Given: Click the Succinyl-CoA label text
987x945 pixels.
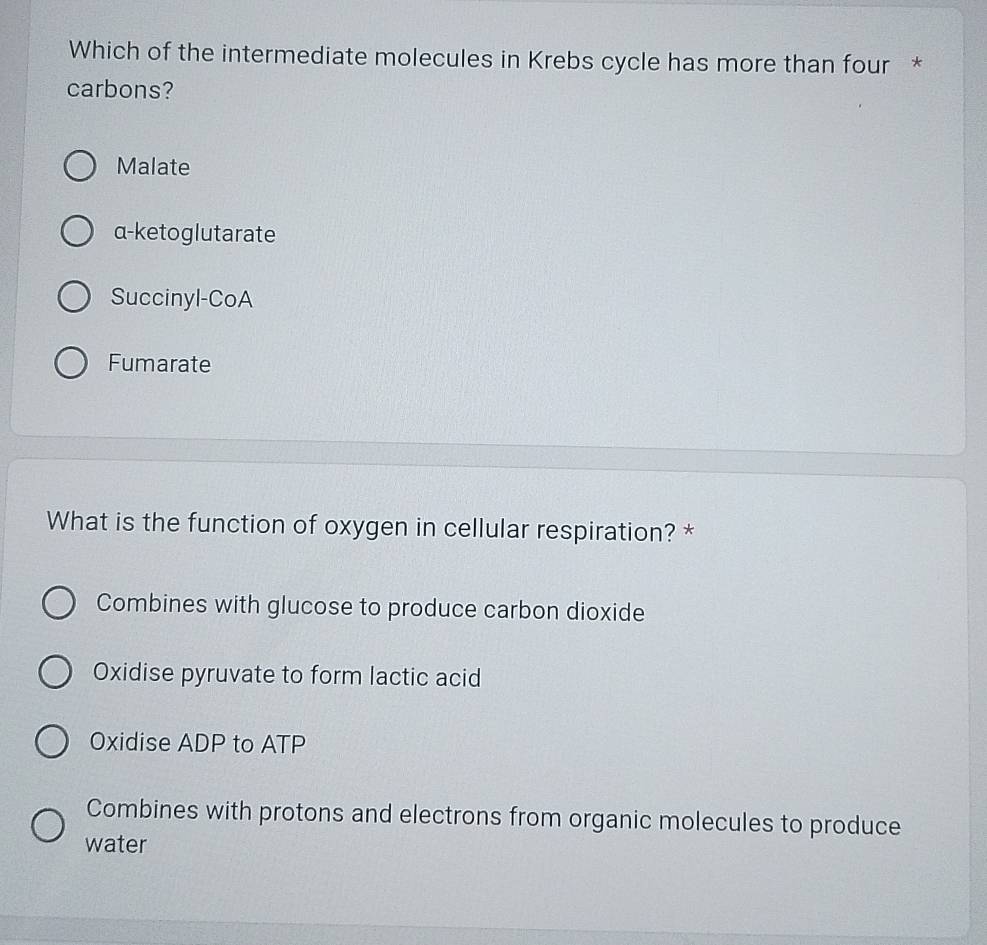Looking at the screenshot, I should 183,299.
